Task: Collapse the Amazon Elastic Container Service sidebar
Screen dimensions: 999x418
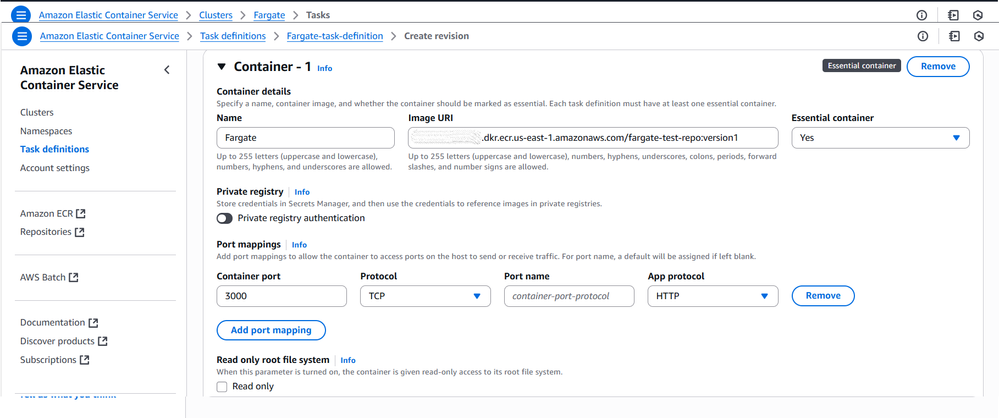Action: point(167,70)
